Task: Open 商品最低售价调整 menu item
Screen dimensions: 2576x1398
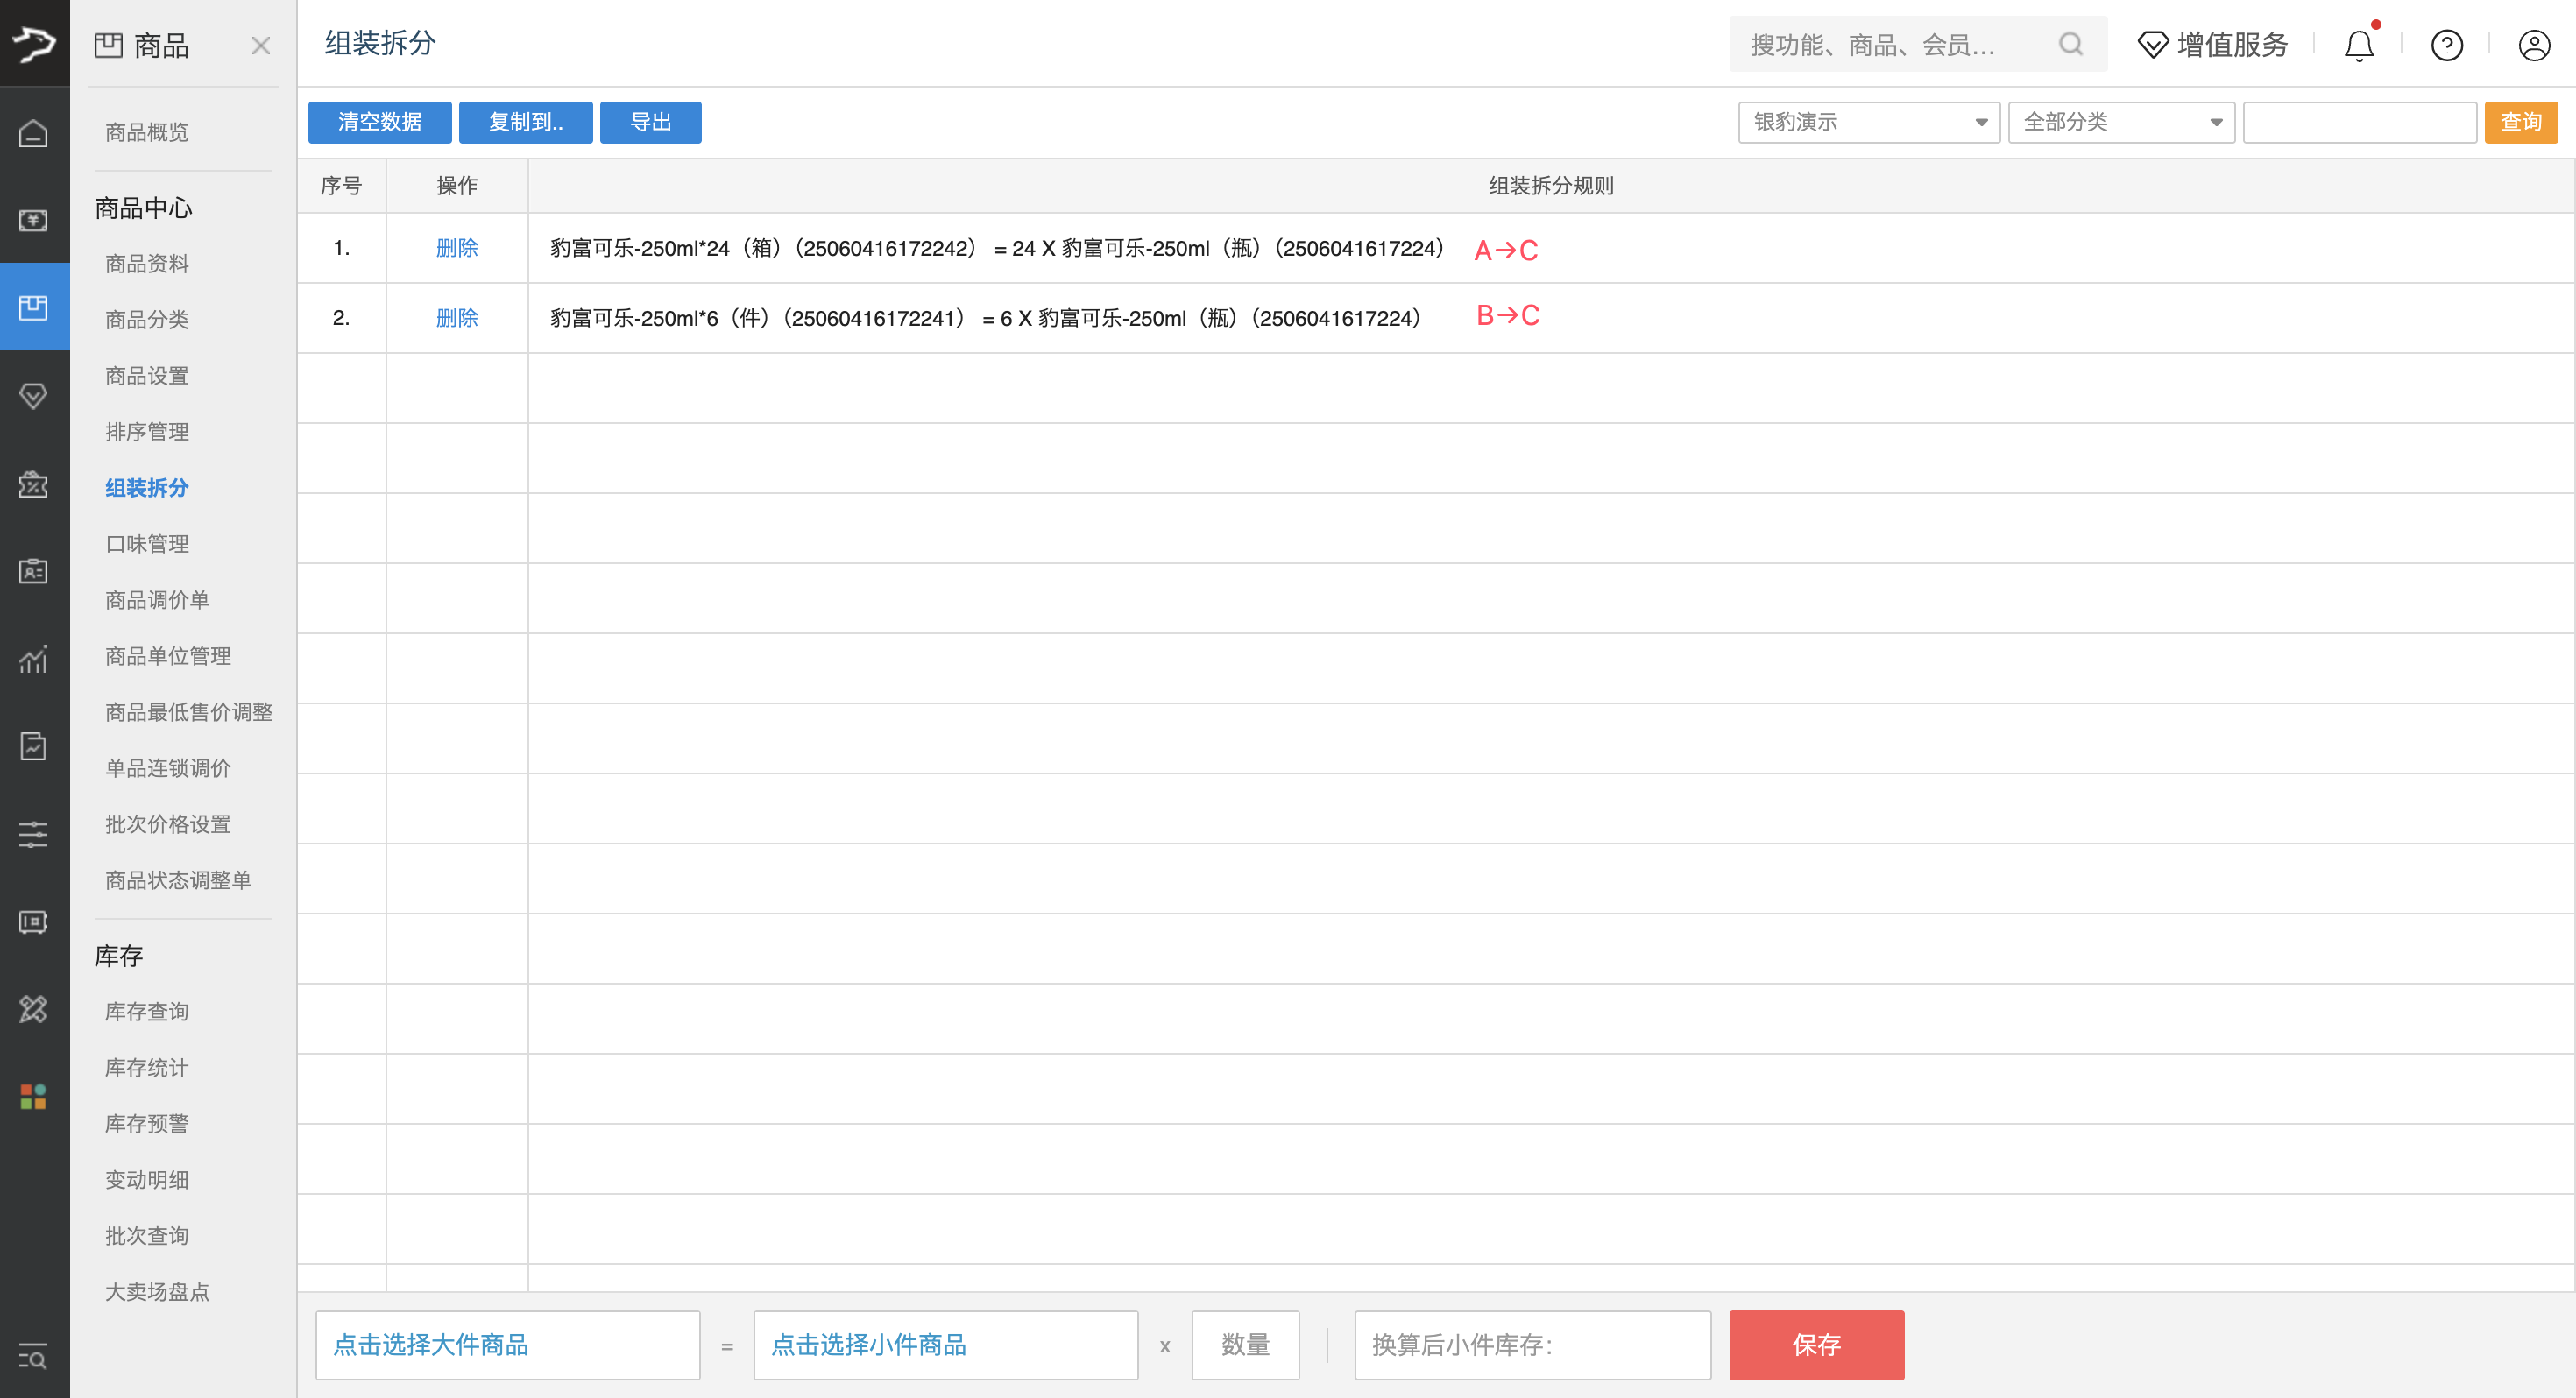Action: click(x=189, y=712)
